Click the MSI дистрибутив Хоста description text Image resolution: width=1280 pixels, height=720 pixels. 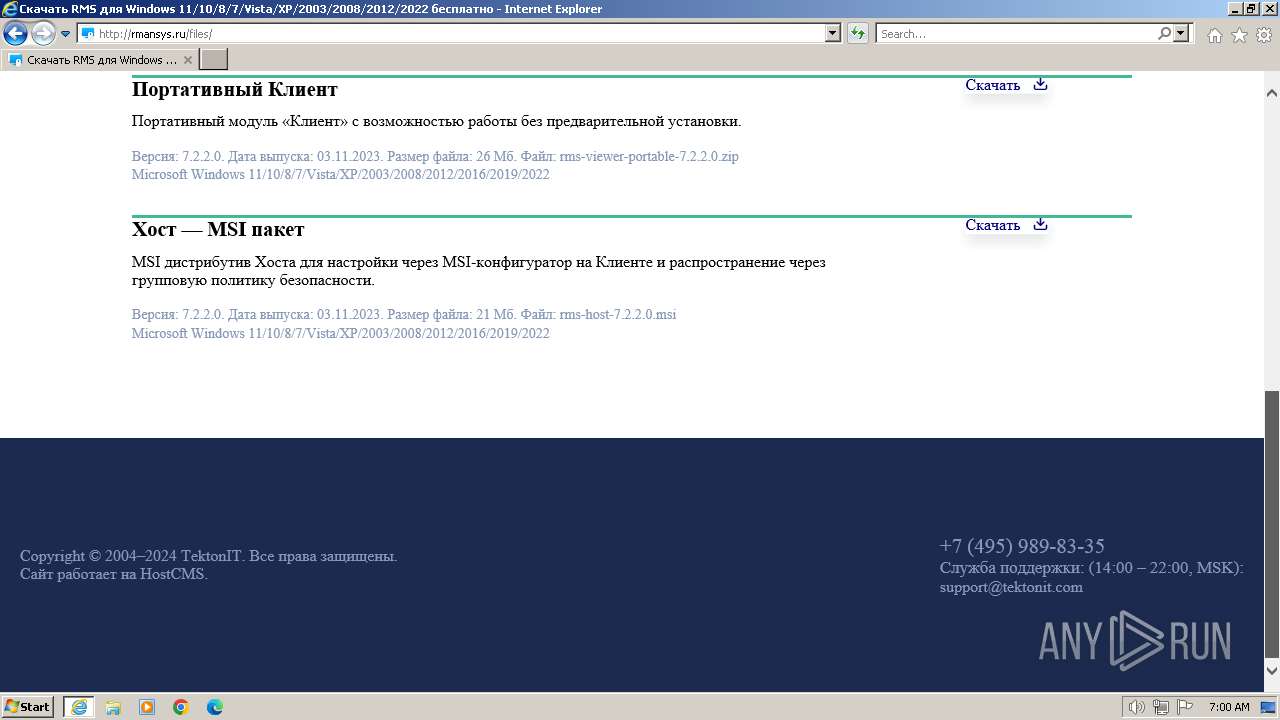pos(479,271)
